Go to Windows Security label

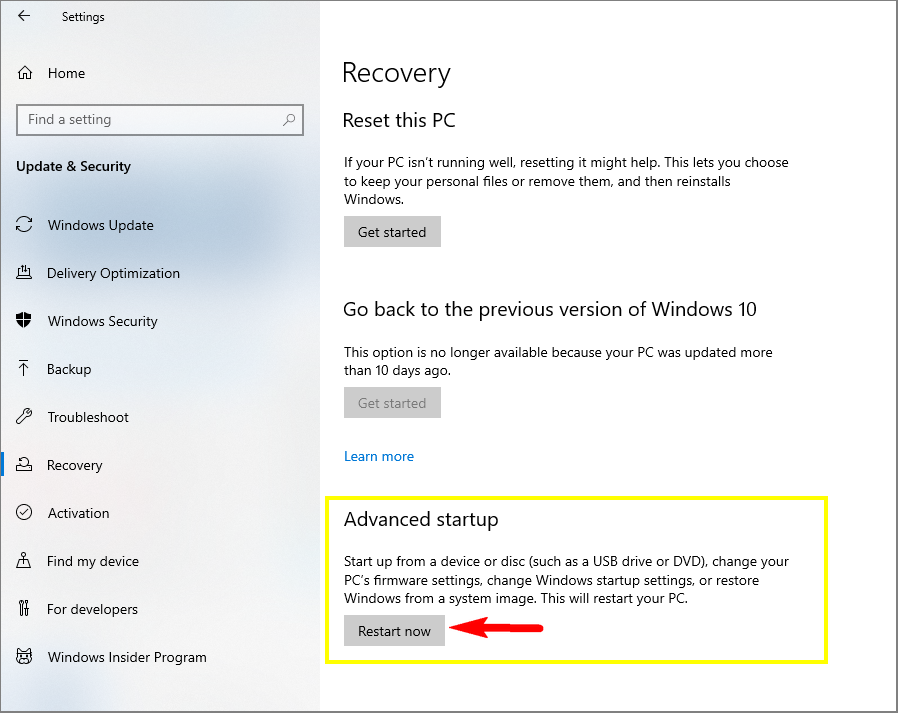pyautogui.click(x=103, y=321)
